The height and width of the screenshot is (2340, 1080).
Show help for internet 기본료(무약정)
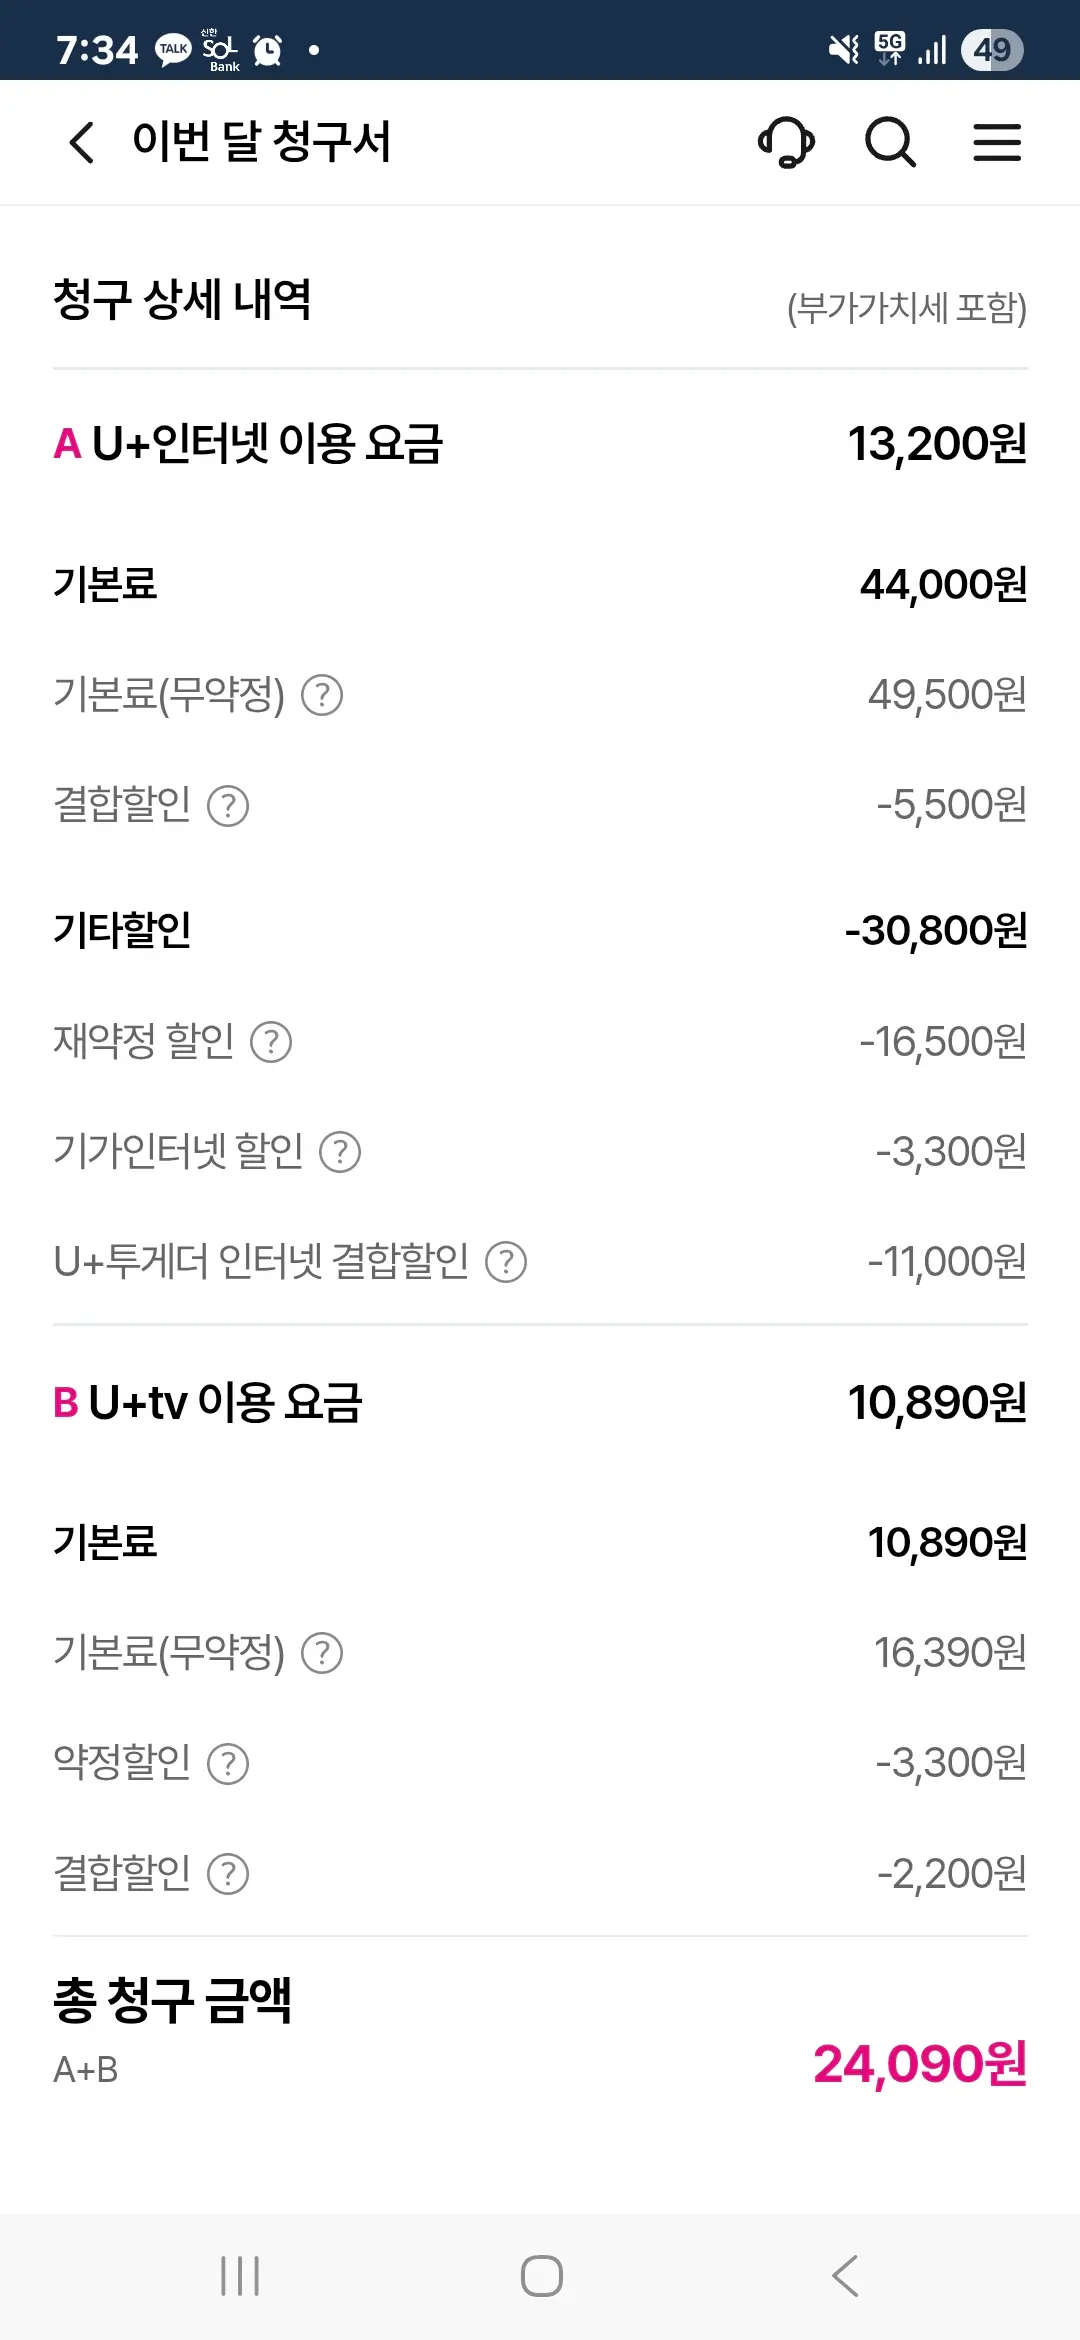322,695
